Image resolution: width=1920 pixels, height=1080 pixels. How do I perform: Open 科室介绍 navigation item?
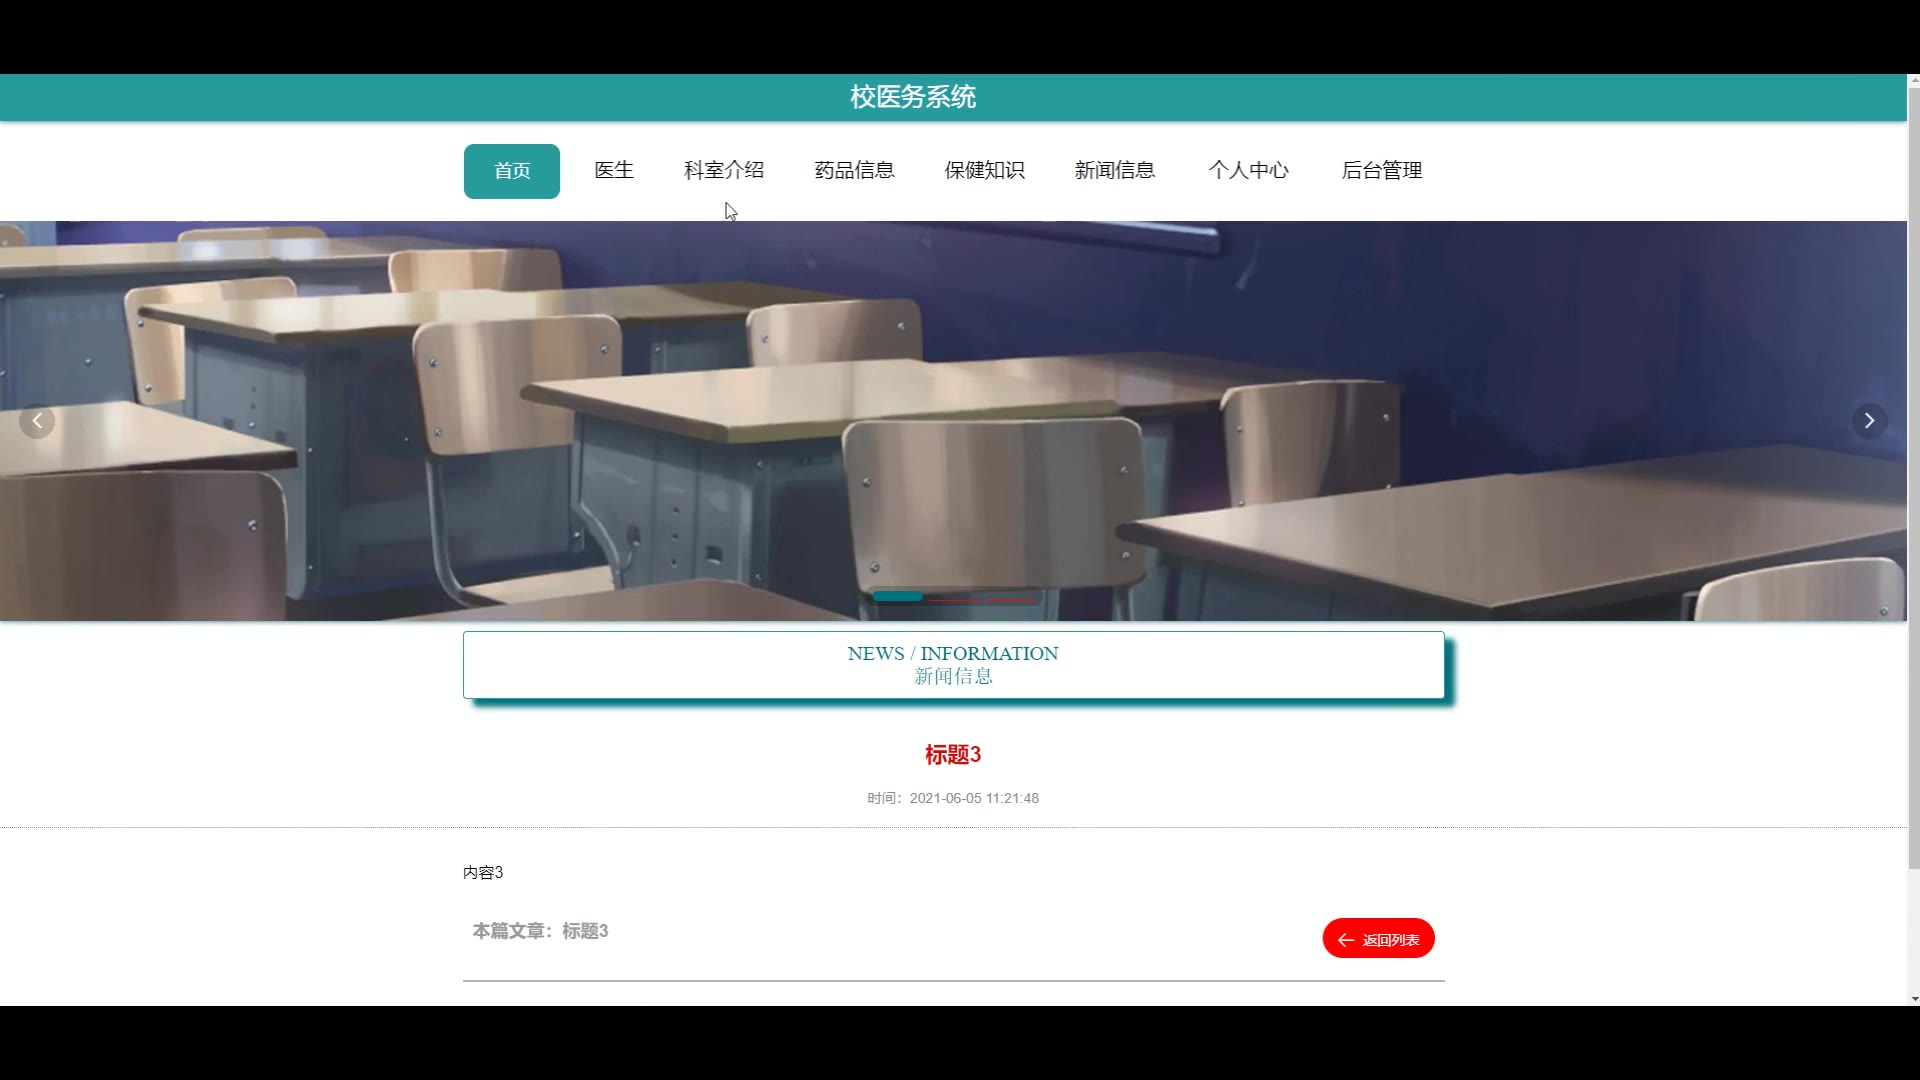[724, 171]
